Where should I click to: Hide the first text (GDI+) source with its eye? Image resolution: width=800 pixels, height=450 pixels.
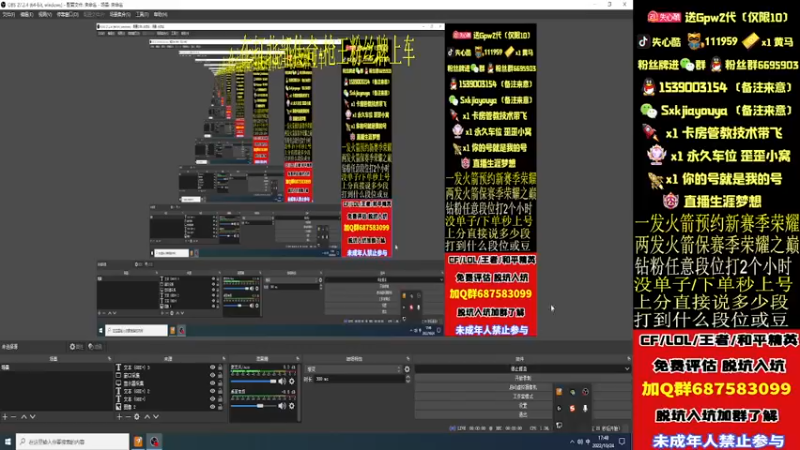click(x=213, y=367)
